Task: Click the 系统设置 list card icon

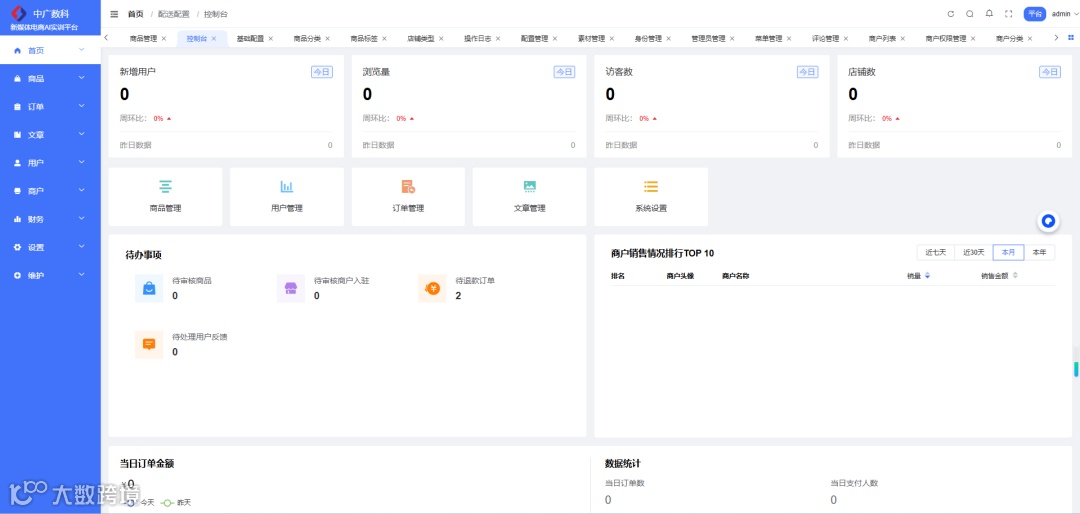Action: point(651,186)
